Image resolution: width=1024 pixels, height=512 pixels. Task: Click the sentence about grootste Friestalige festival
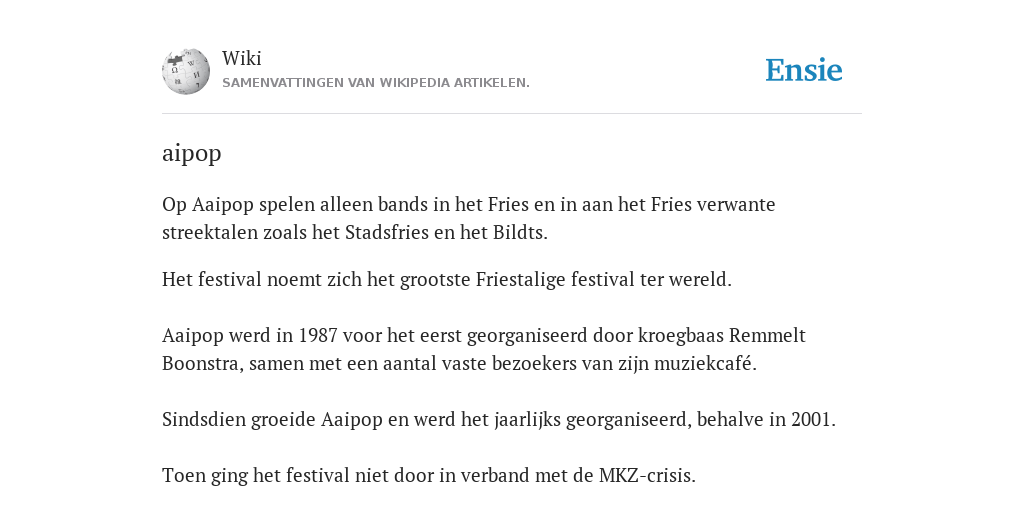coord(447,280)
